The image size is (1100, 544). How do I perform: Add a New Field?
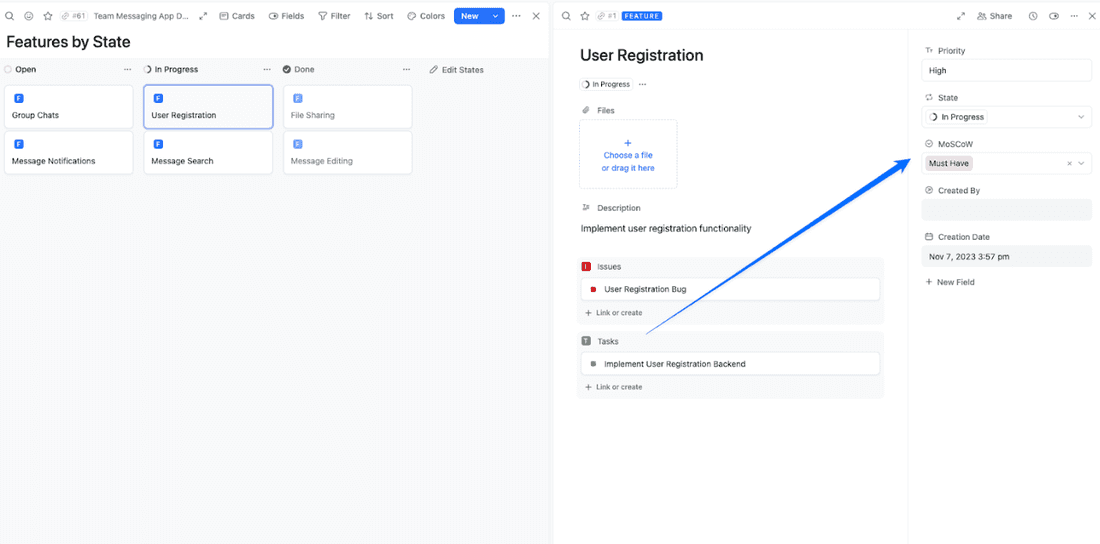(x=951, y=282)
